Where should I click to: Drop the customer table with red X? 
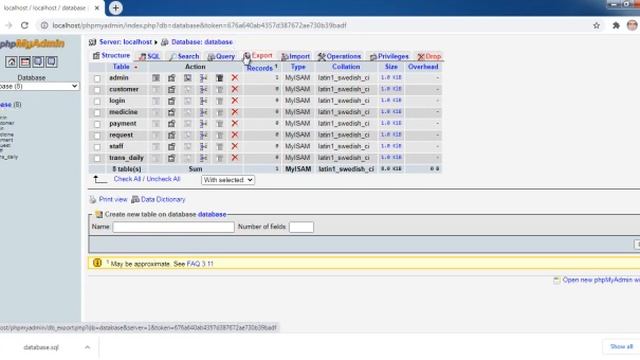tap(235, 89)
